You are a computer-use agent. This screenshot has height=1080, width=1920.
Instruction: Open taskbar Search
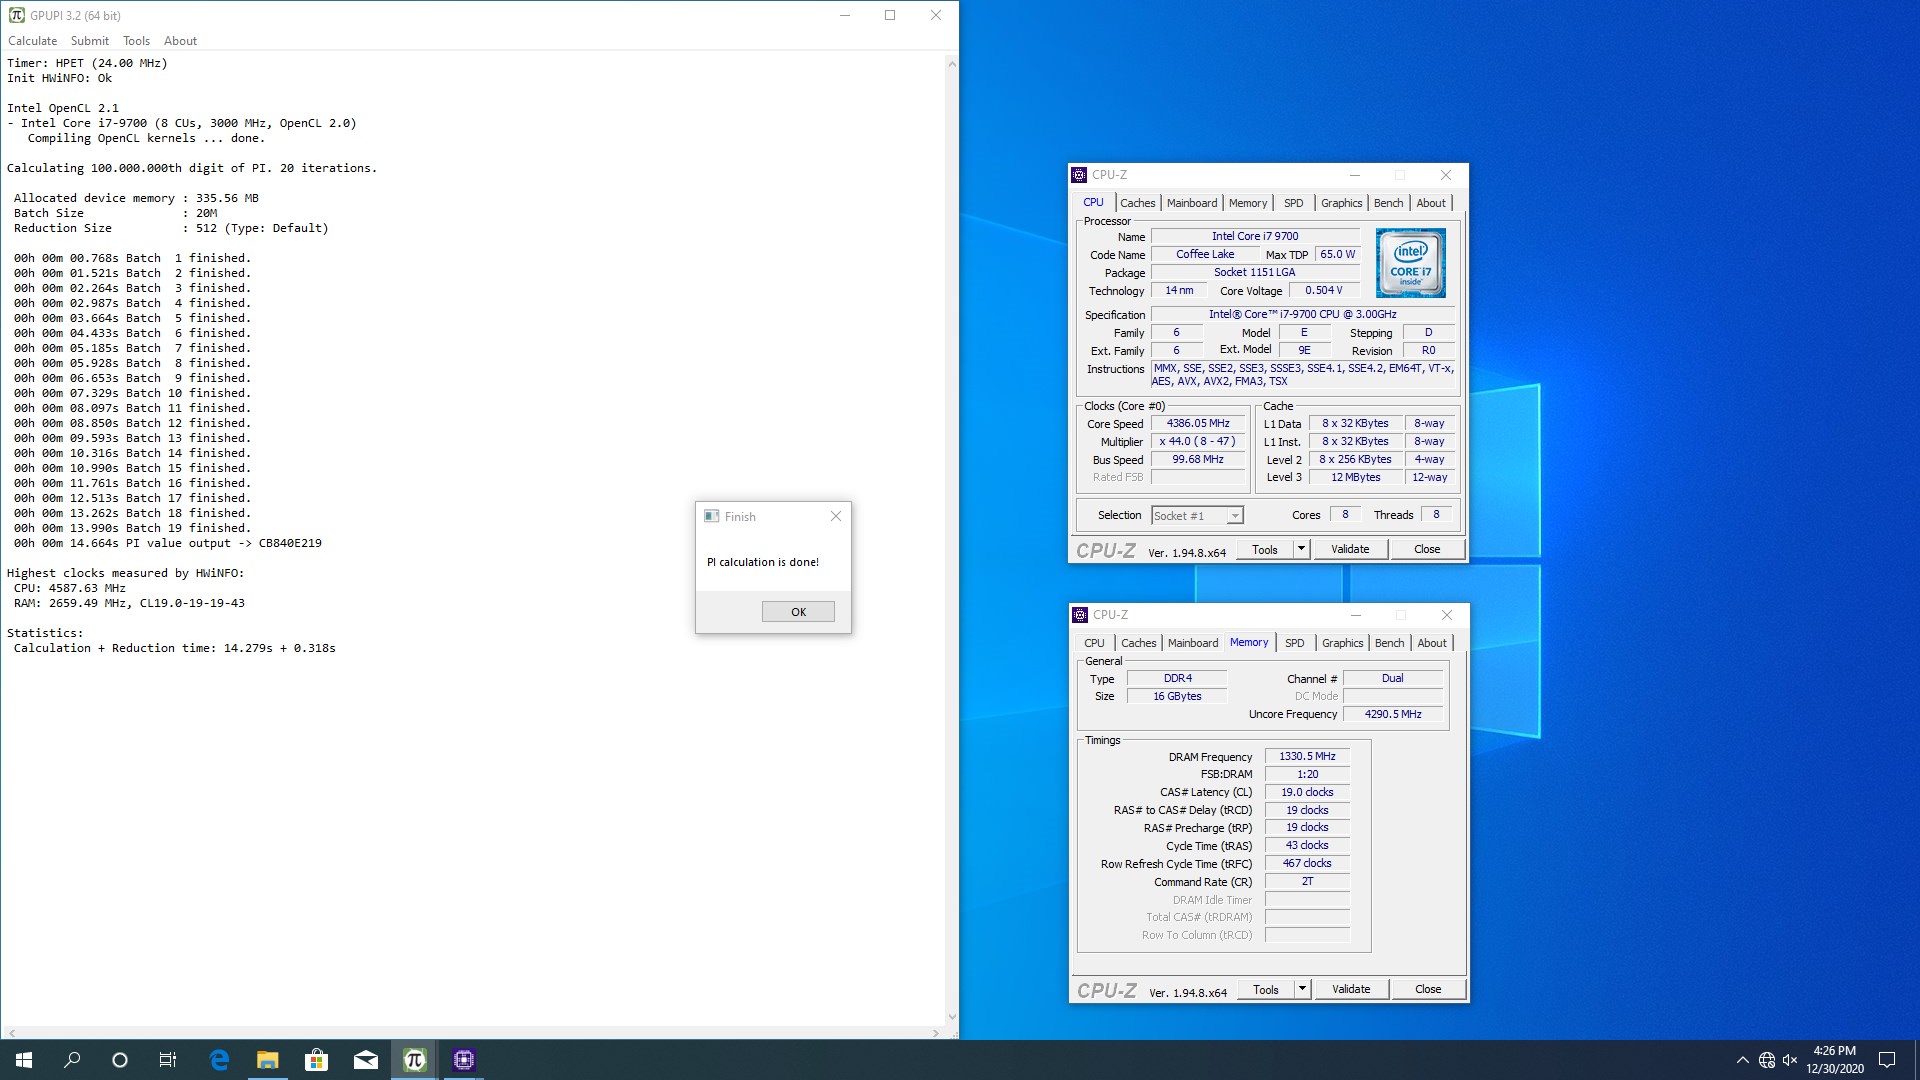click(x=72, y=1060)
